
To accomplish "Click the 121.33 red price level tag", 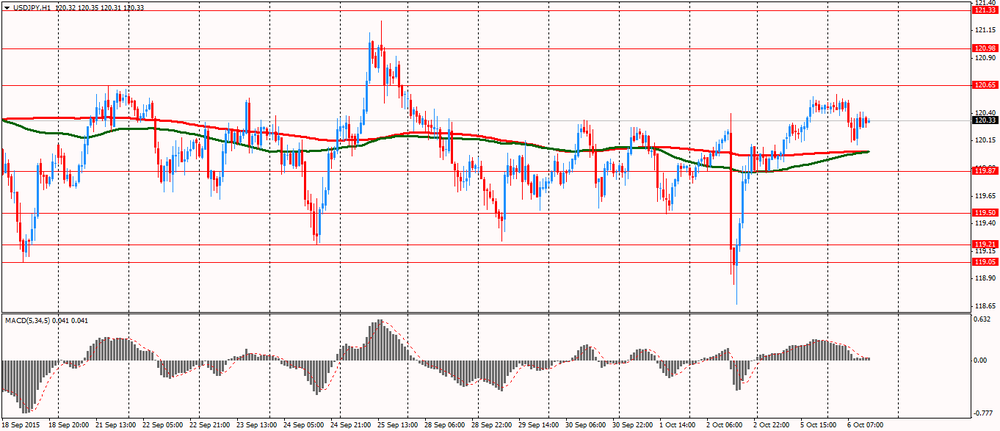I will click(x=985, y=10).
